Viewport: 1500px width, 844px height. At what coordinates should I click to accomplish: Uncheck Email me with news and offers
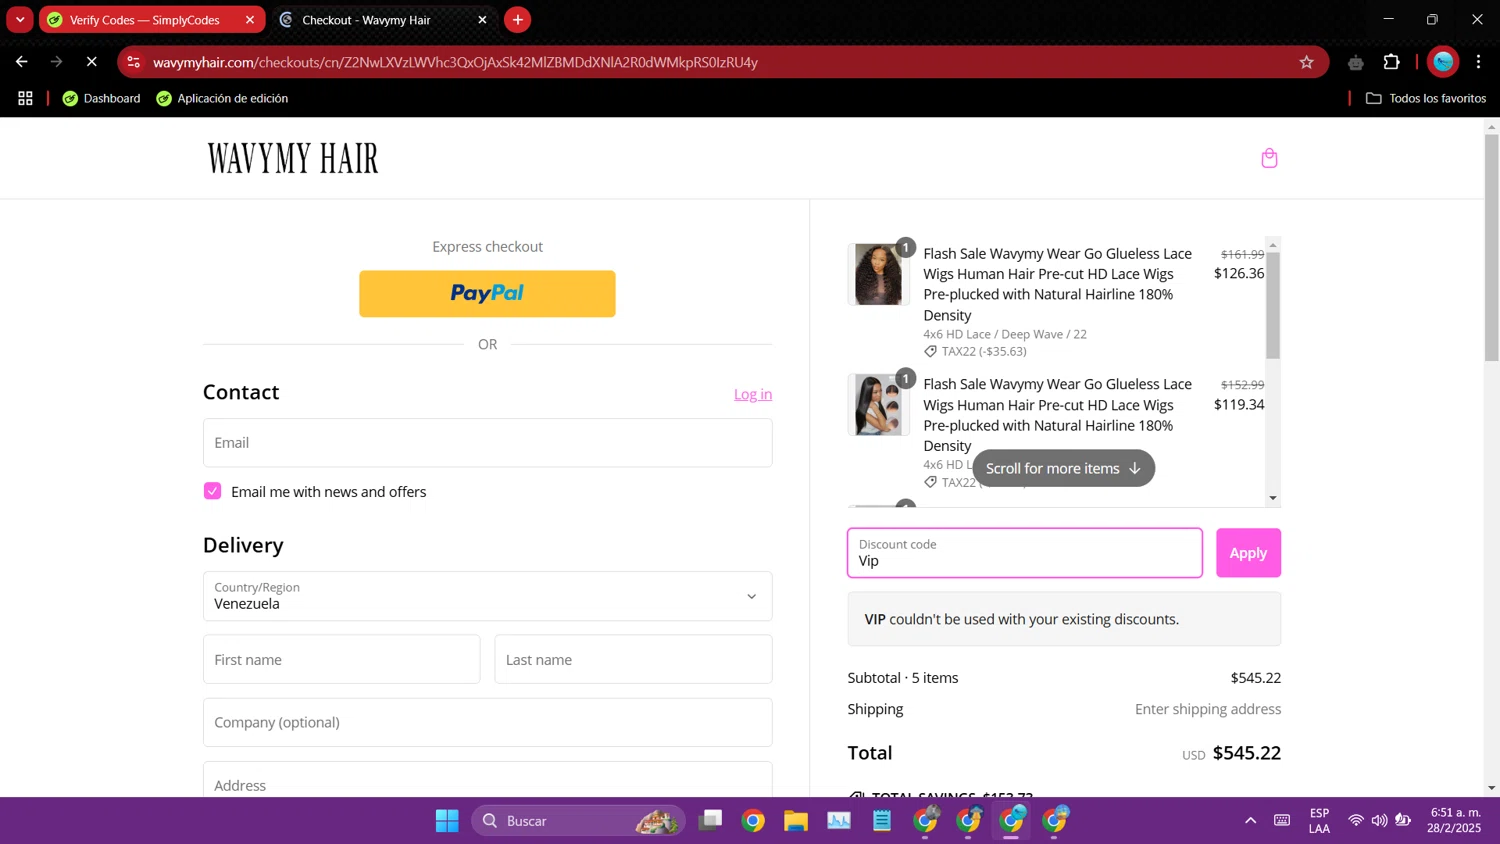(x=212, y=491)
